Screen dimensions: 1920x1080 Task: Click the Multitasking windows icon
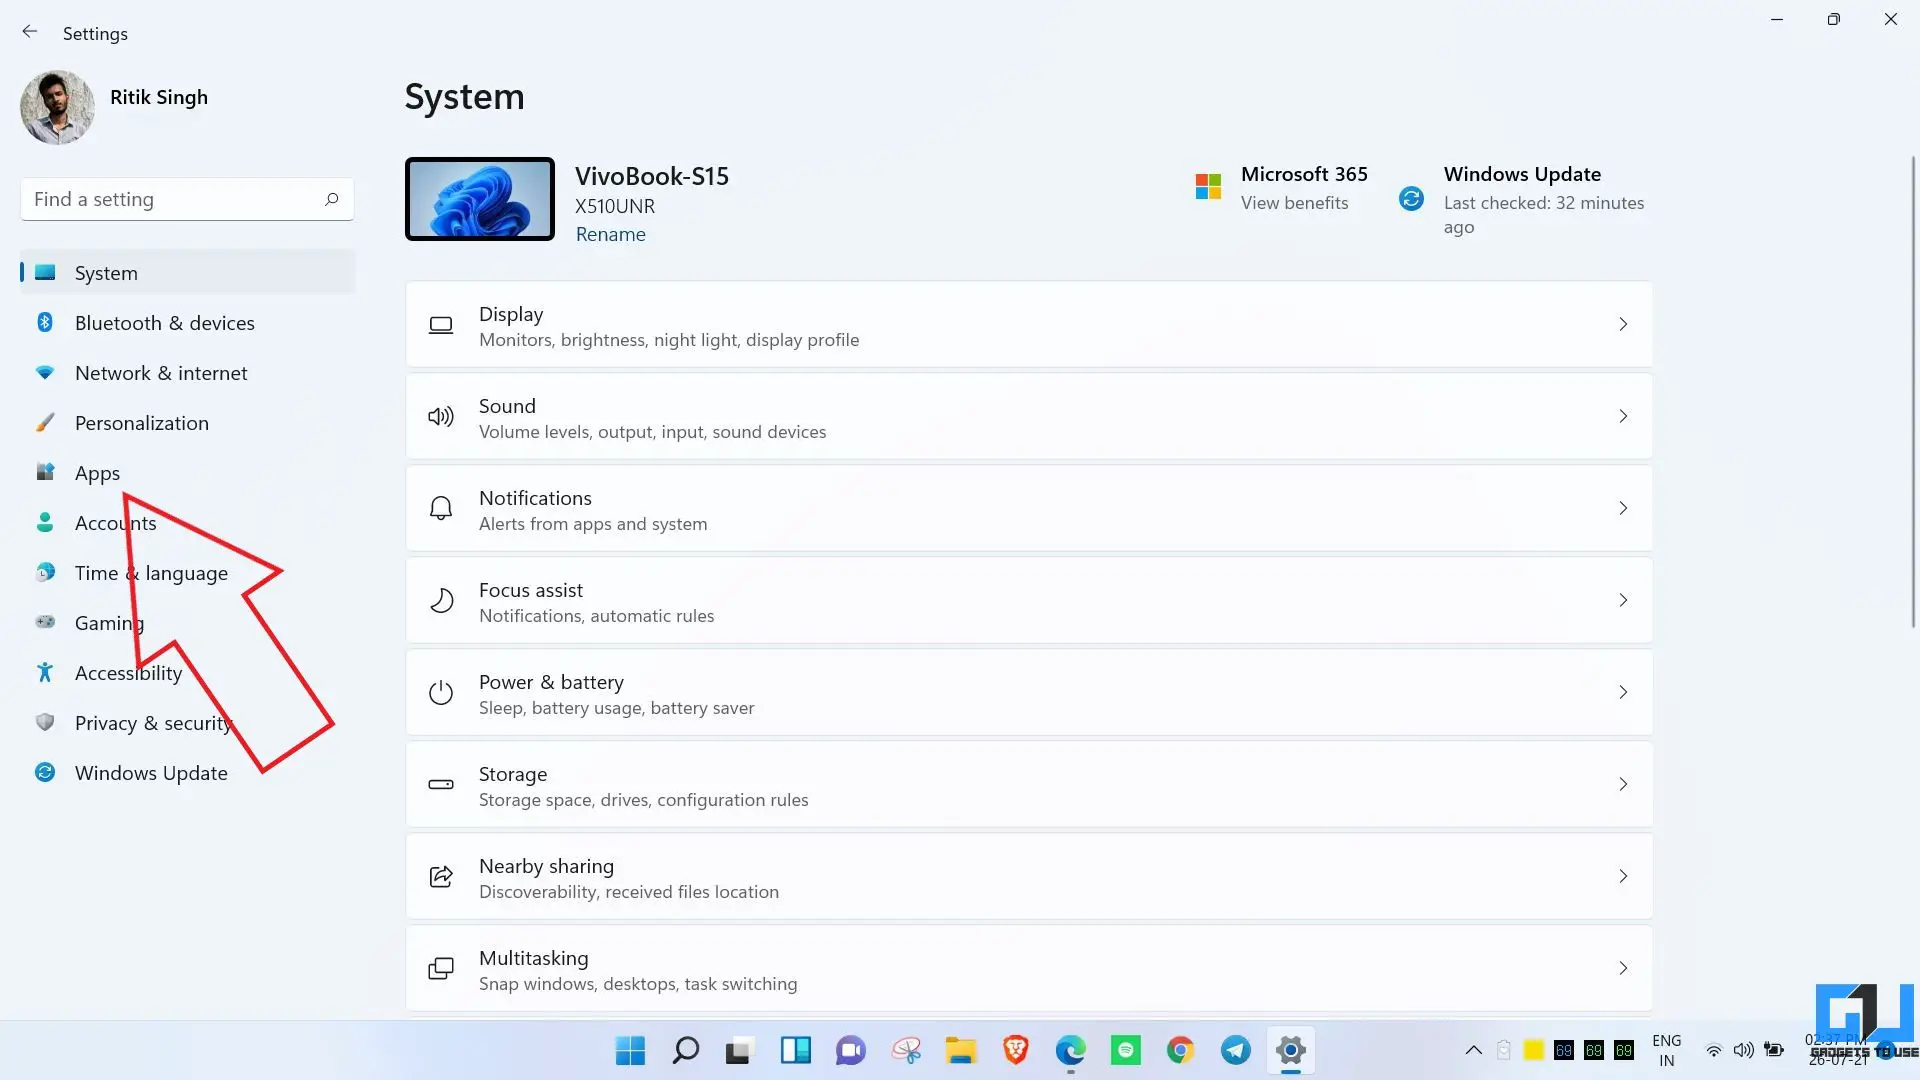point(441,969)
